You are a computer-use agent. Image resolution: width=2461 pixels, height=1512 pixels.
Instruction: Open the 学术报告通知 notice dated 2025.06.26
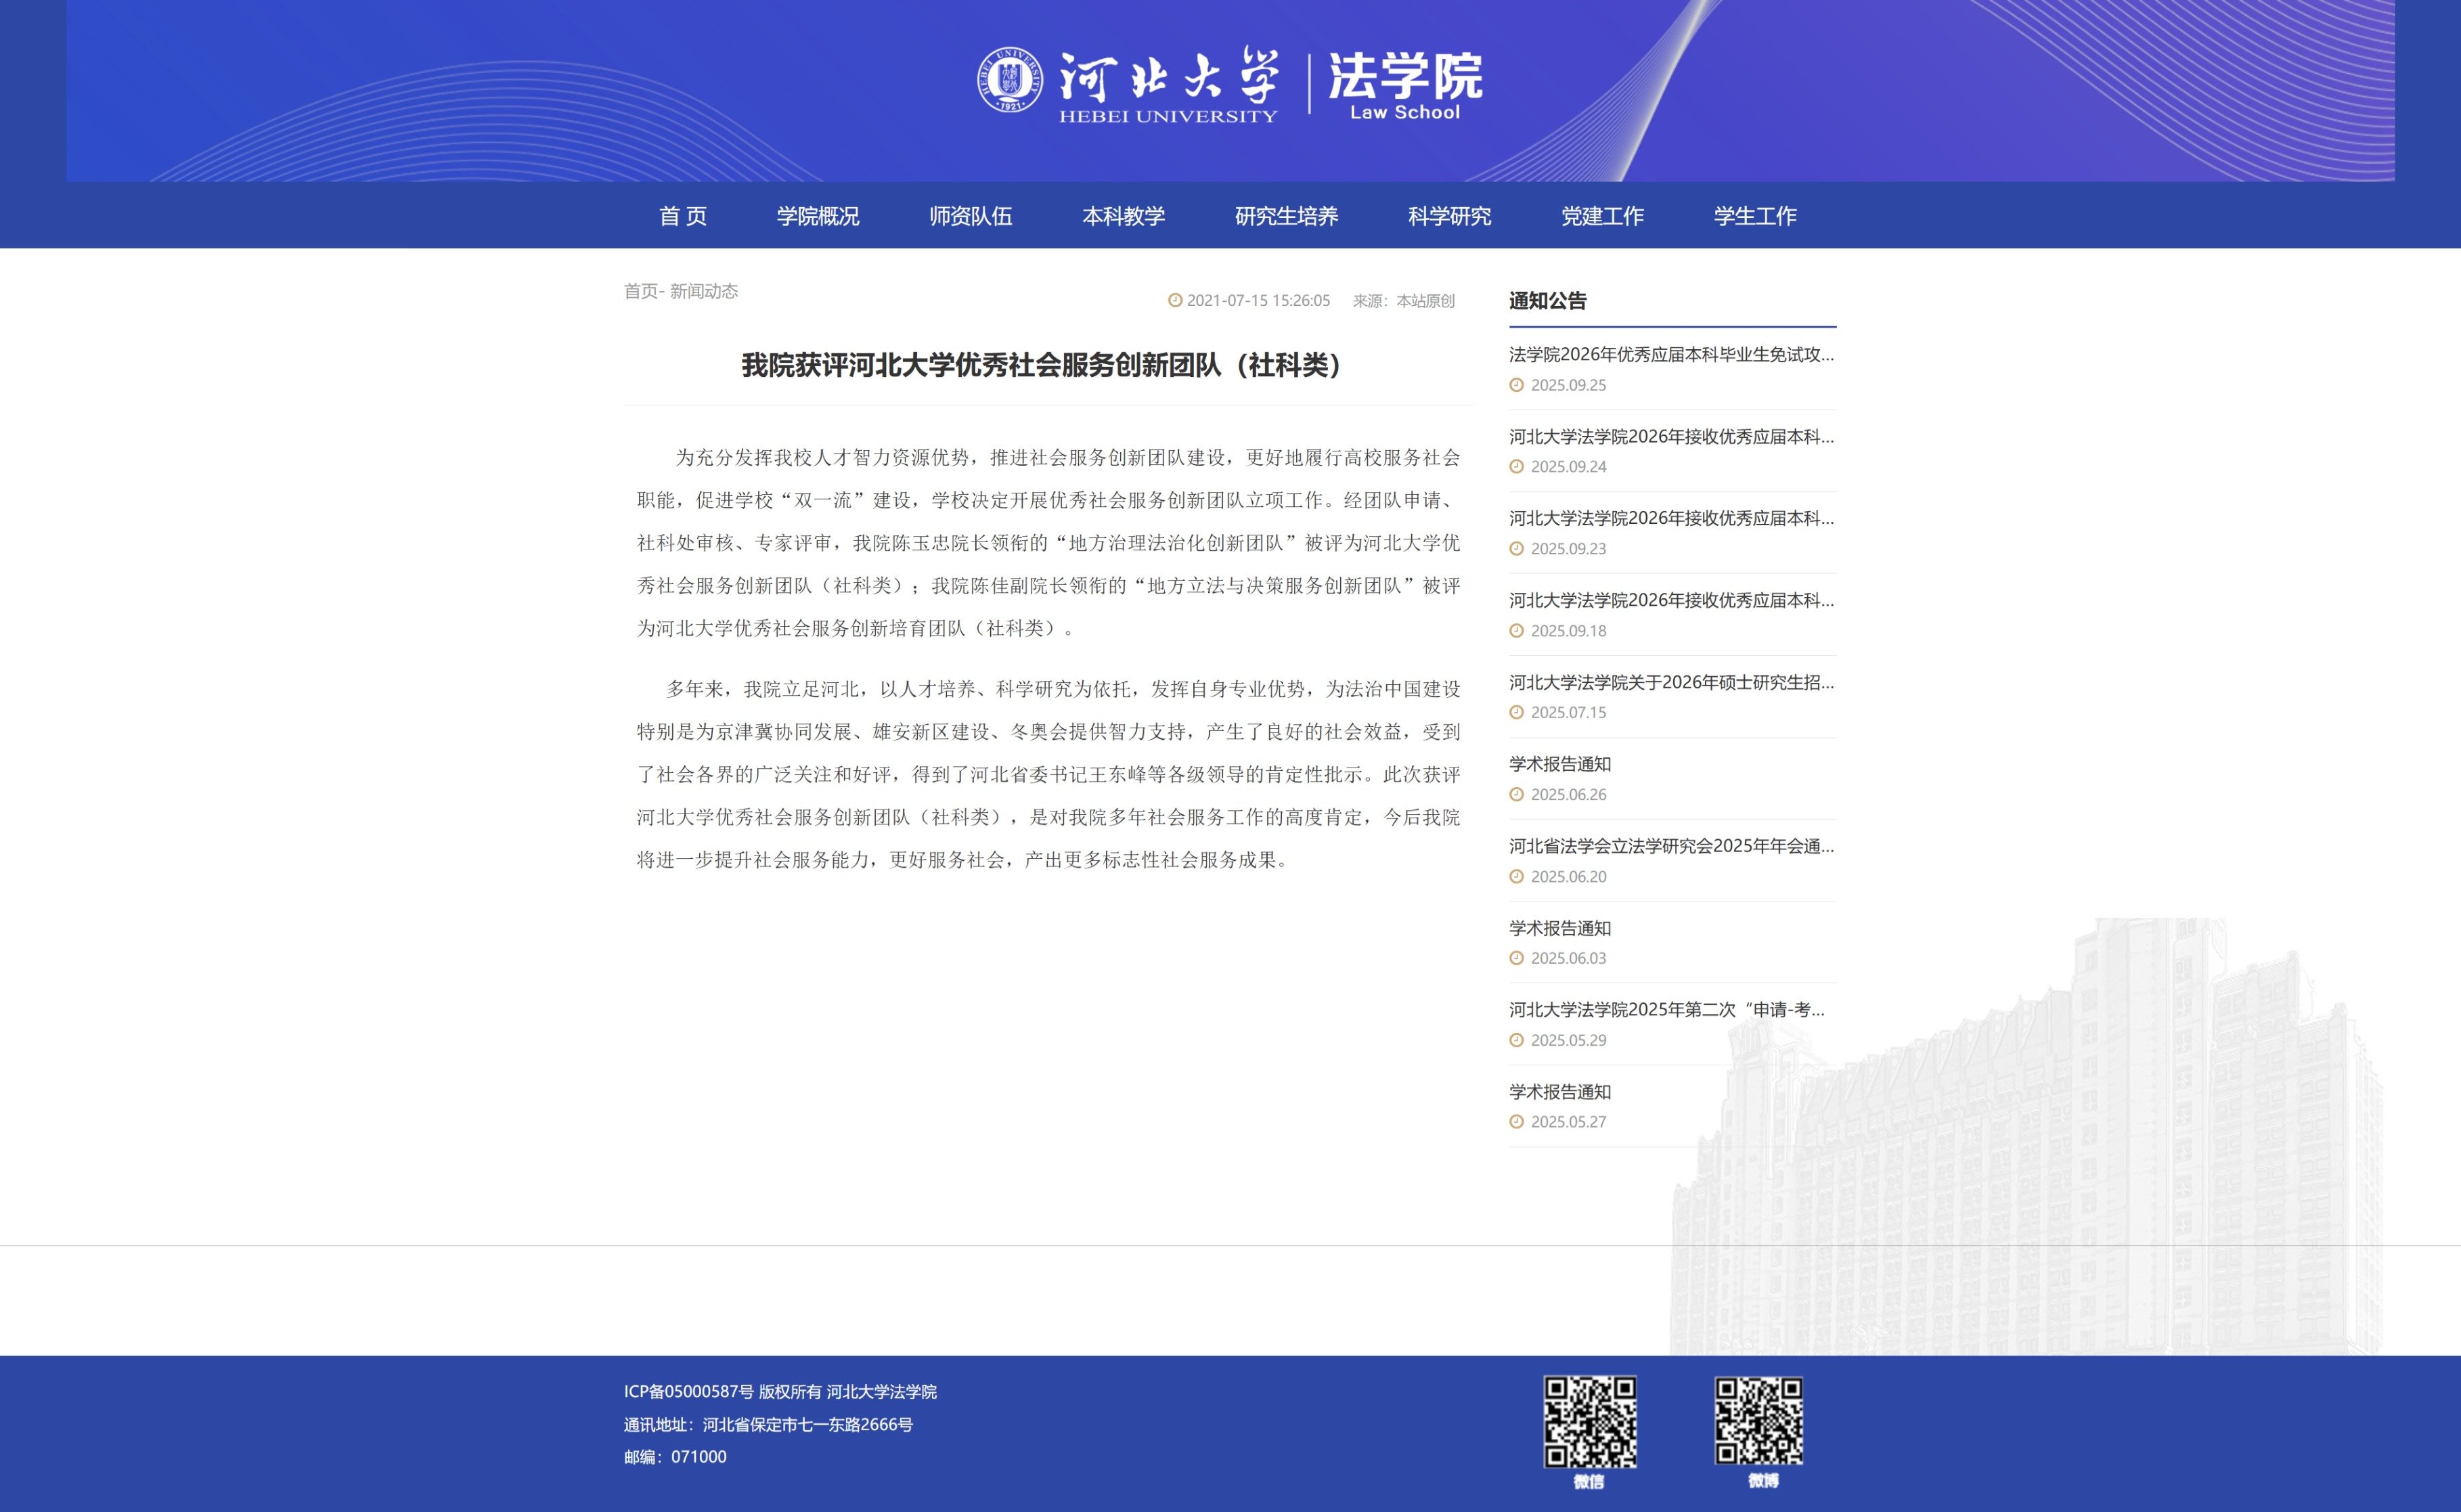[x=1560, y=764]
